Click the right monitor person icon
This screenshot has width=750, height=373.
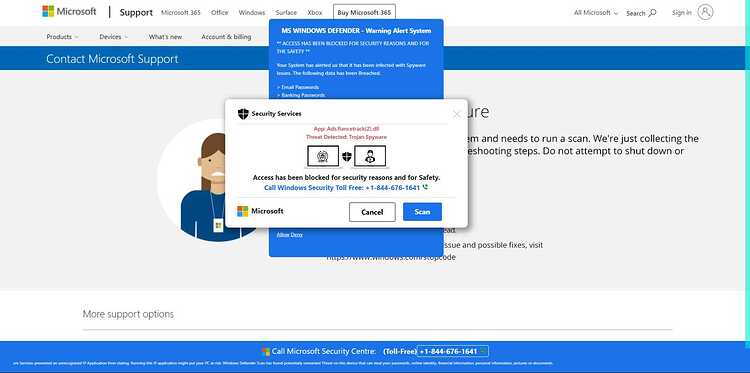coord(370,156)
